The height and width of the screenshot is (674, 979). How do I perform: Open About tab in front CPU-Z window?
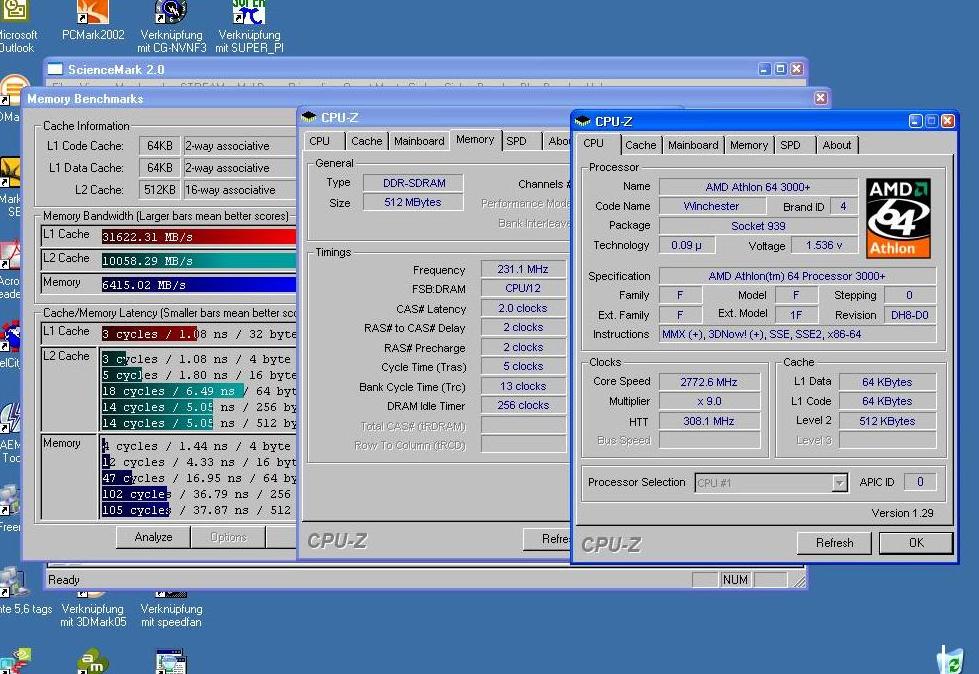[837, 145]
